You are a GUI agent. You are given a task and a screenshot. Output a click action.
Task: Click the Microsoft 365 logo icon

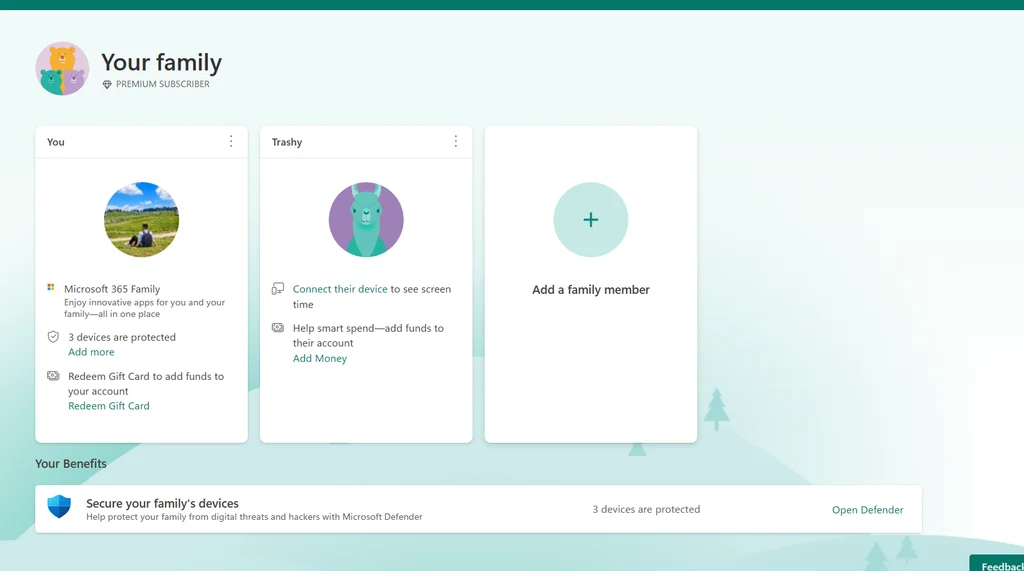[51, 287]
